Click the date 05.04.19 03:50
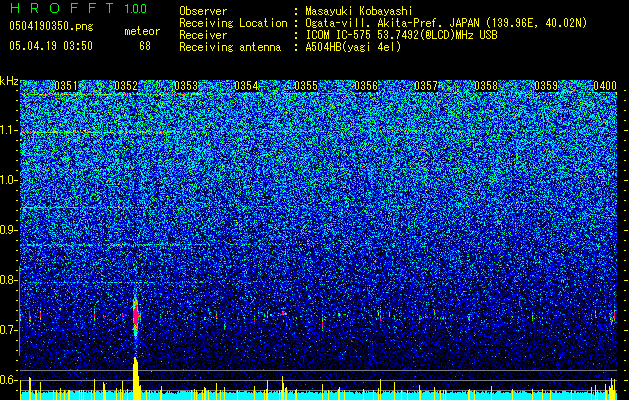 51,46
